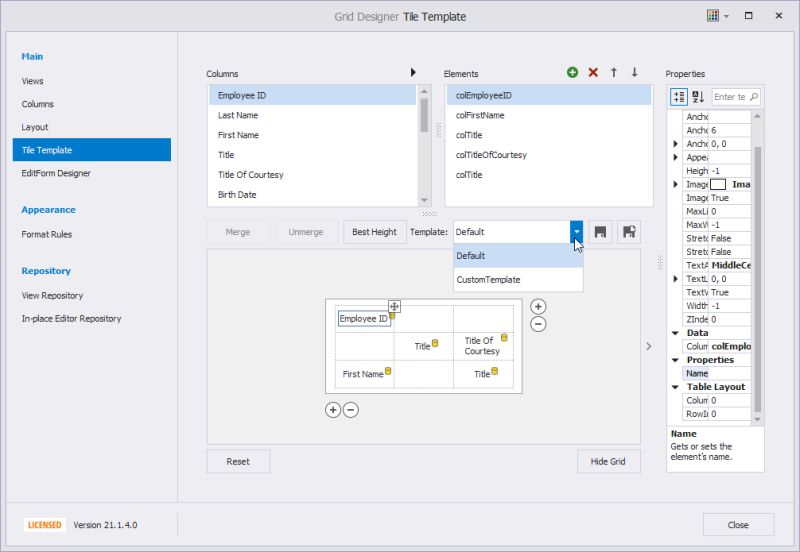Click the Reset button
Screen dimensions: 800x552
(238, 462)
